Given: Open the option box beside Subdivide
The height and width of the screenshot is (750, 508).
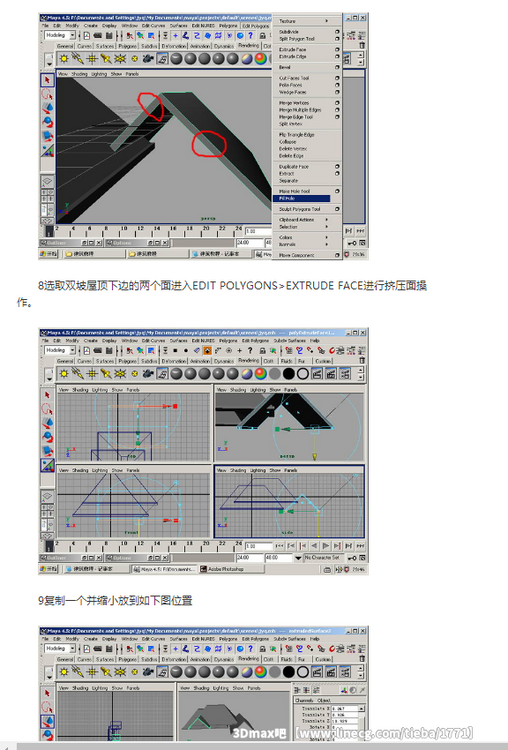Looking at the screenshot, I should tap(337, 32).
